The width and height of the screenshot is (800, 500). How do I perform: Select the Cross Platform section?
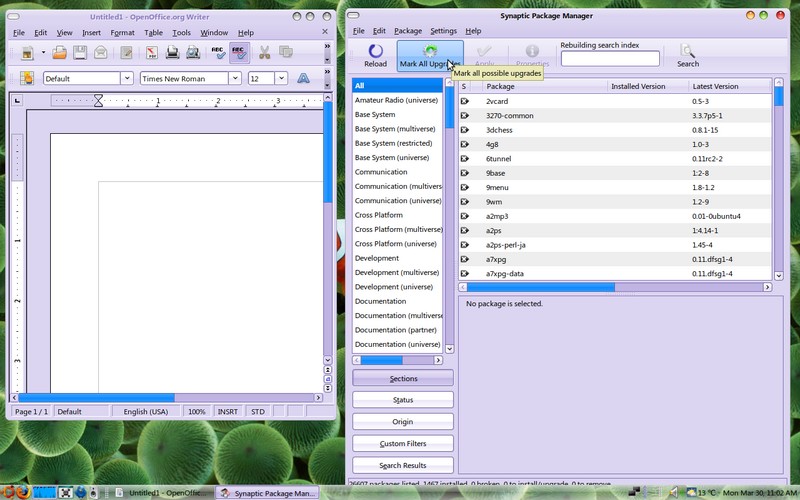coord(397,215)
